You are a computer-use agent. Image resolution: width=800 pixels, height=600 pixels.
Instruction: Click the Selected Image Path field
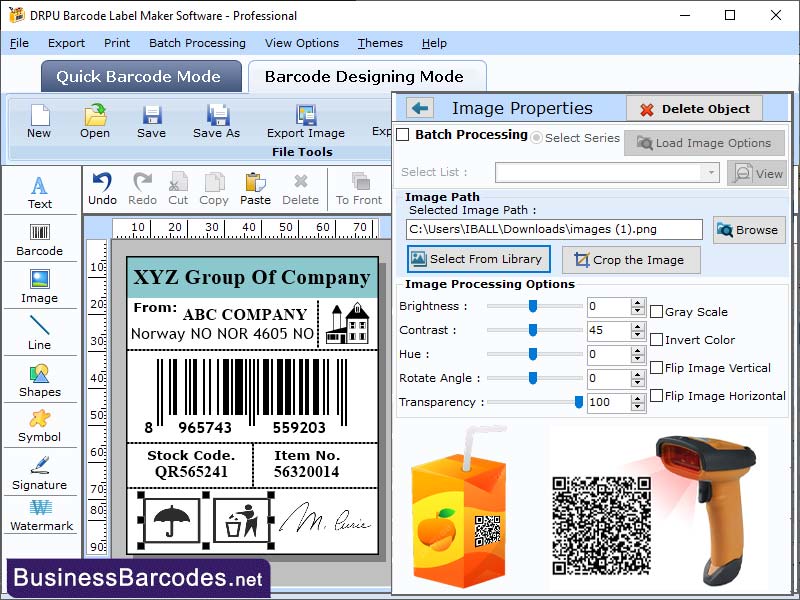pos(554,230)
